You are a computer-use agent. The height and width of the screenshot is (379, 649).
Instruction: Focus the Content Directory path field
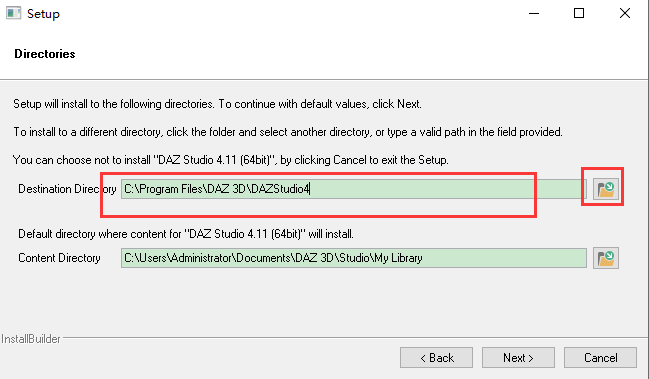click(354, 258)
